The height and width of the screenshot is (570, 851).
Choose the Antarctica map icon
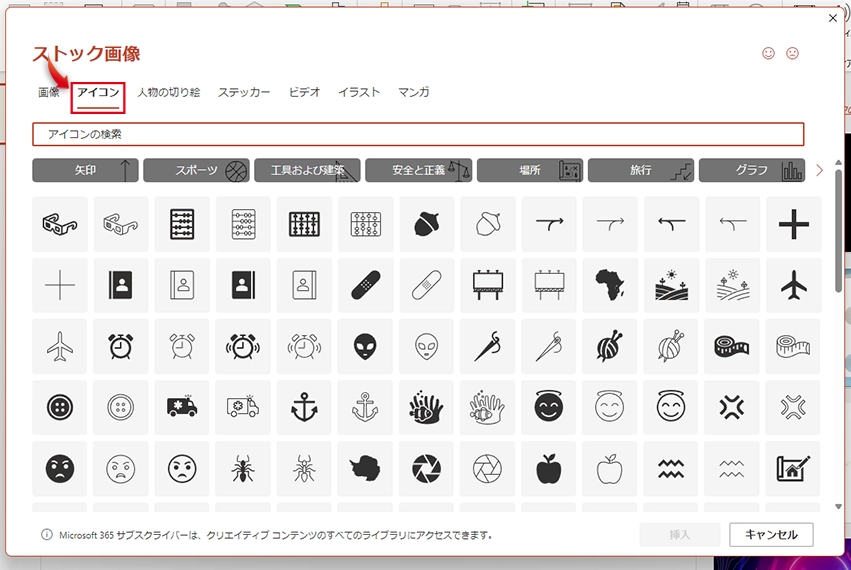coord(365,468)
